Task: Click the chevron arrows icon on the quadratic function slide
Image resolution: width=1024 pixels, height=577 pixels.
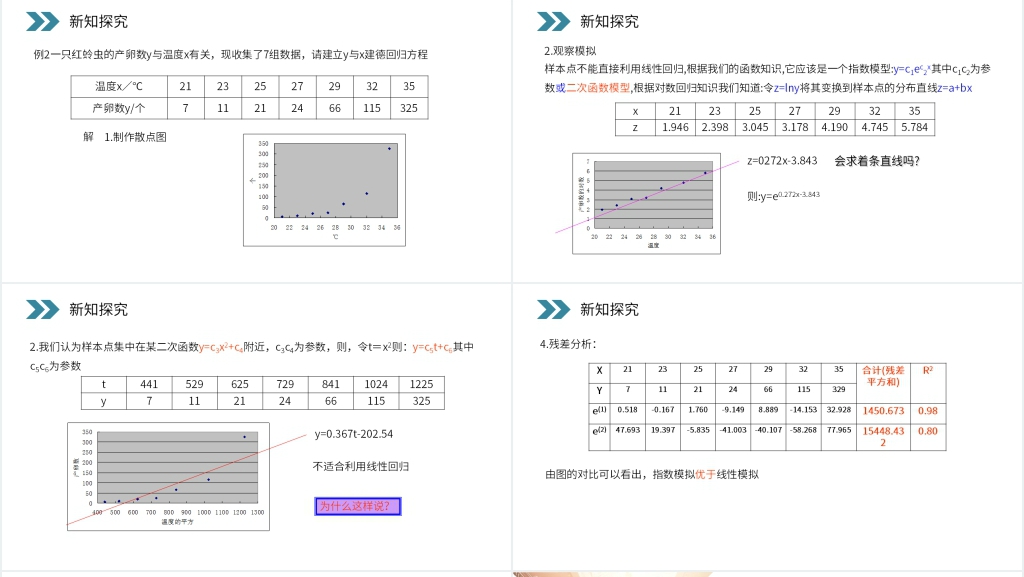Action: click(42, 309)
